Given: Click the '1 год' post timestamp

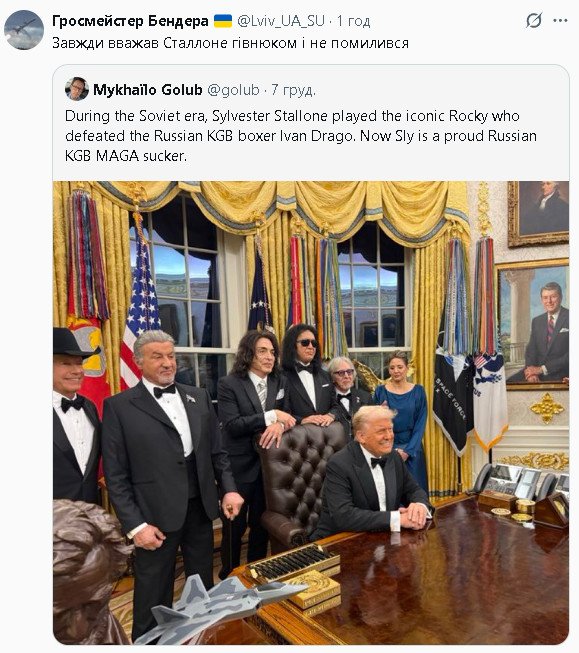Looking at the screenshot, I should 353,21.
